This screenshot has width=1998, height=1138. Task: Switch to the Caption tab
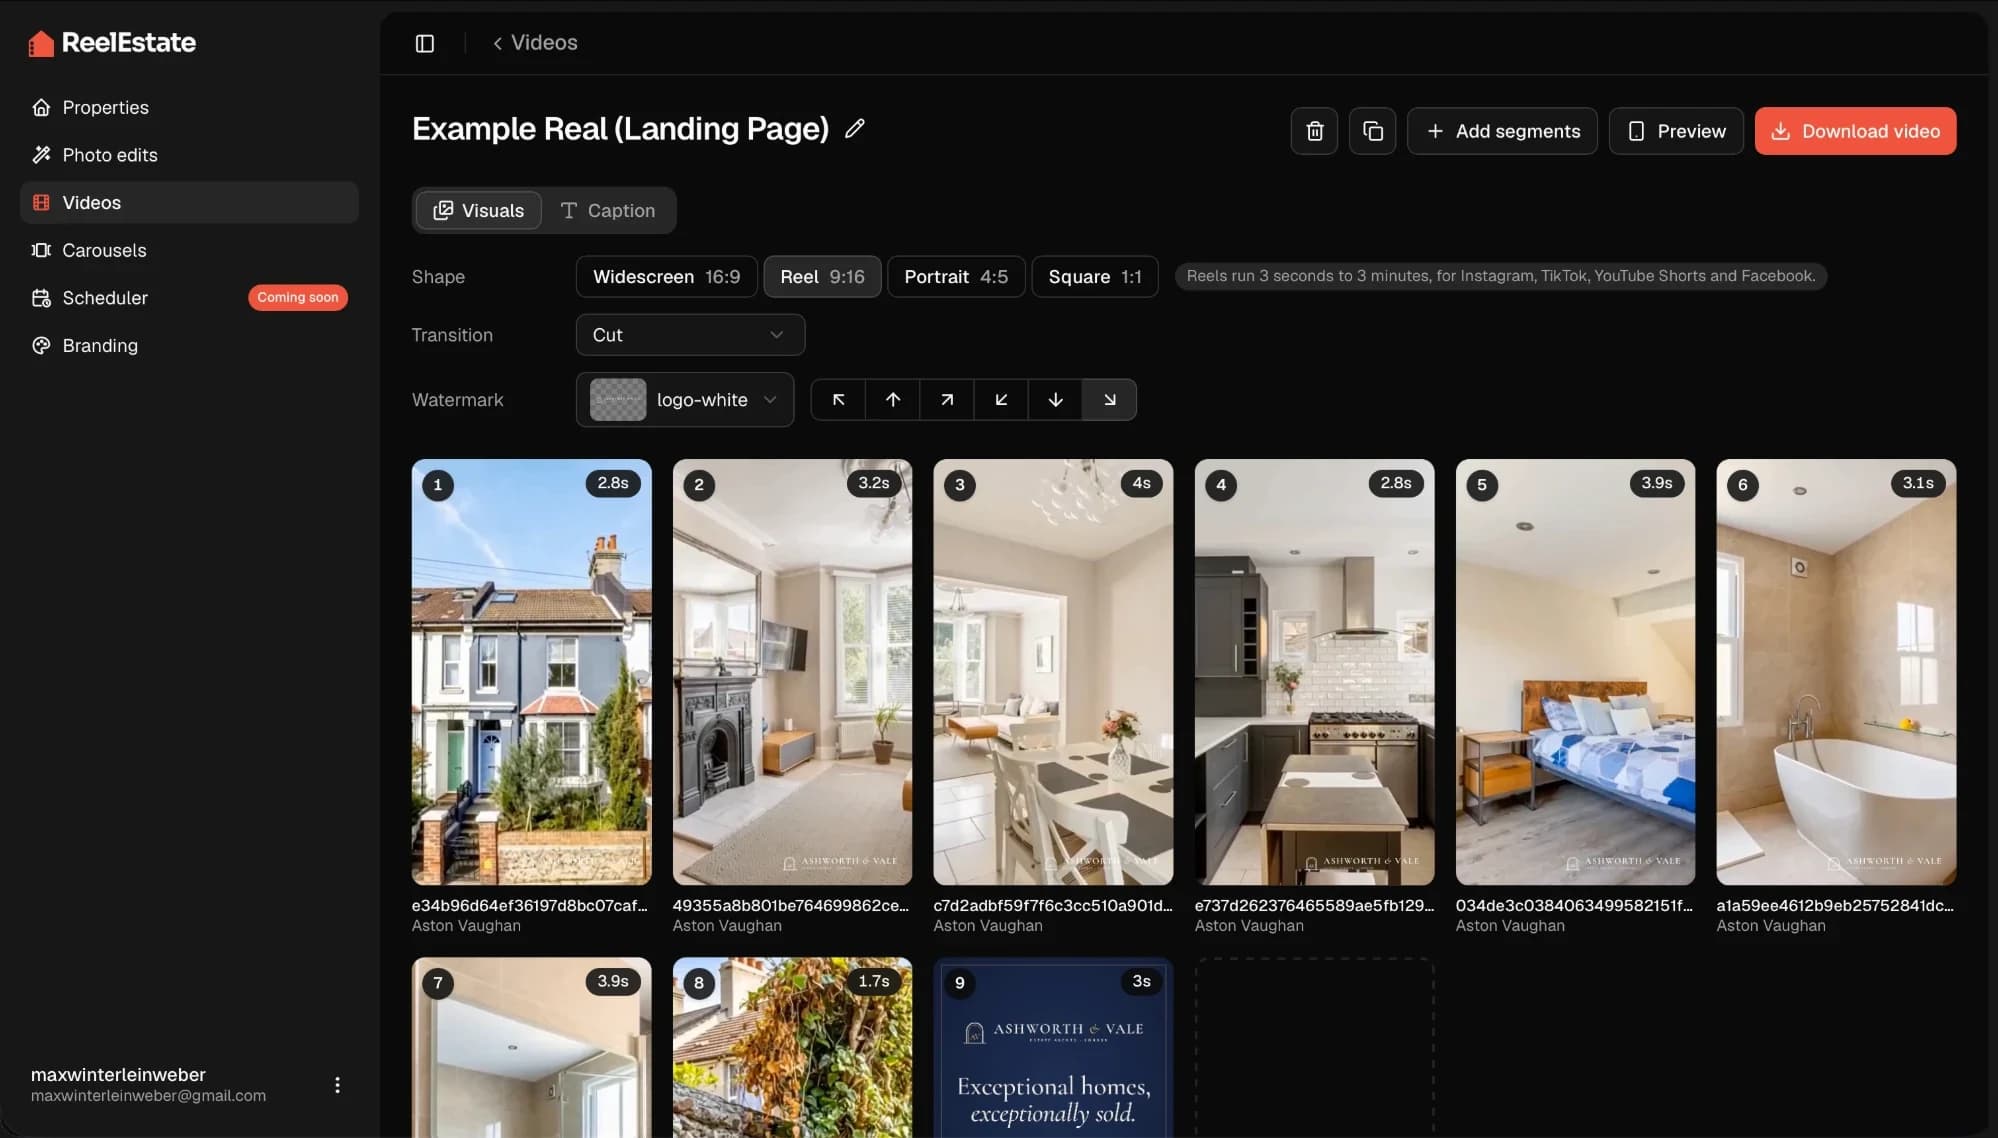[608, 210]
